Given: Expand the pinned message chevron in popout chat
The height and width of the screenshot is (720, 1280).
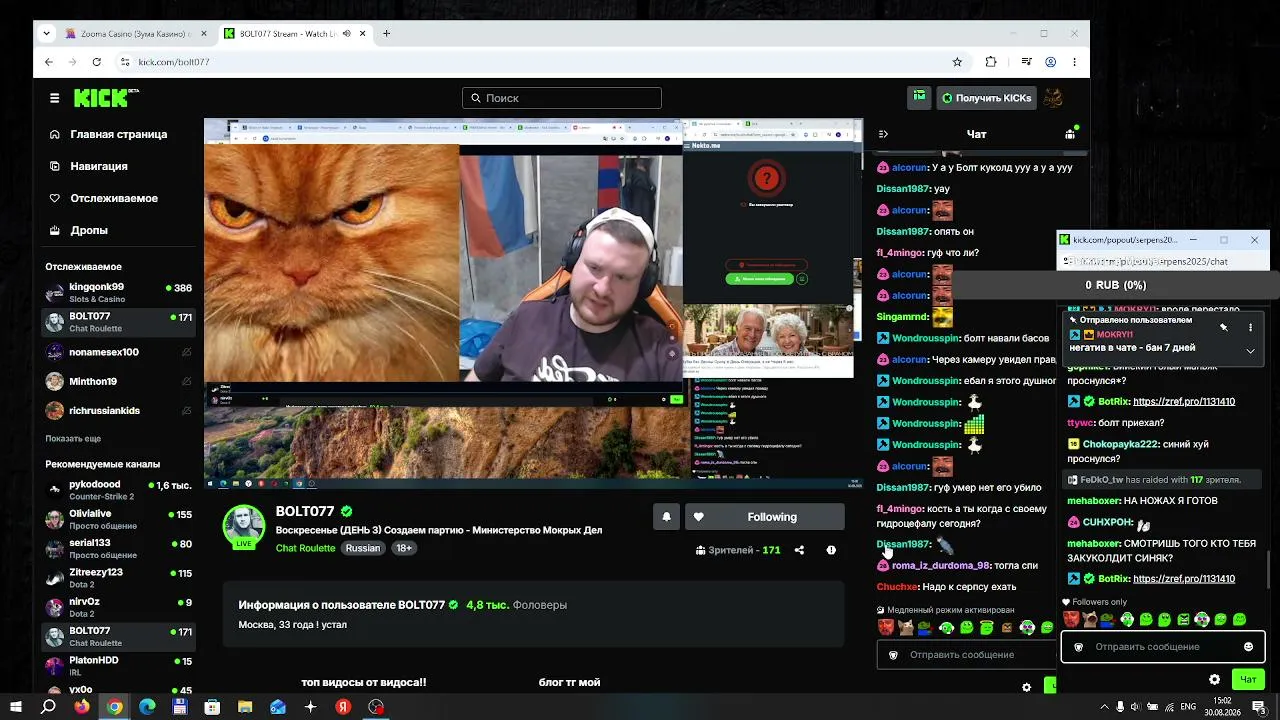Looking at the screenshot, I should (x=1250, y=351).
